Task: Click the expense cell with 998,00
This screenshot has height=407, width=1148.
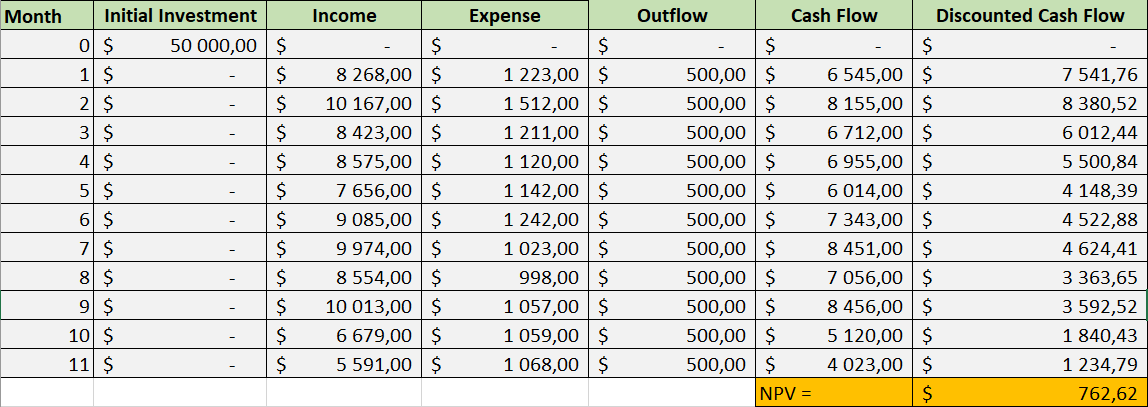Action: pos(505,277)
